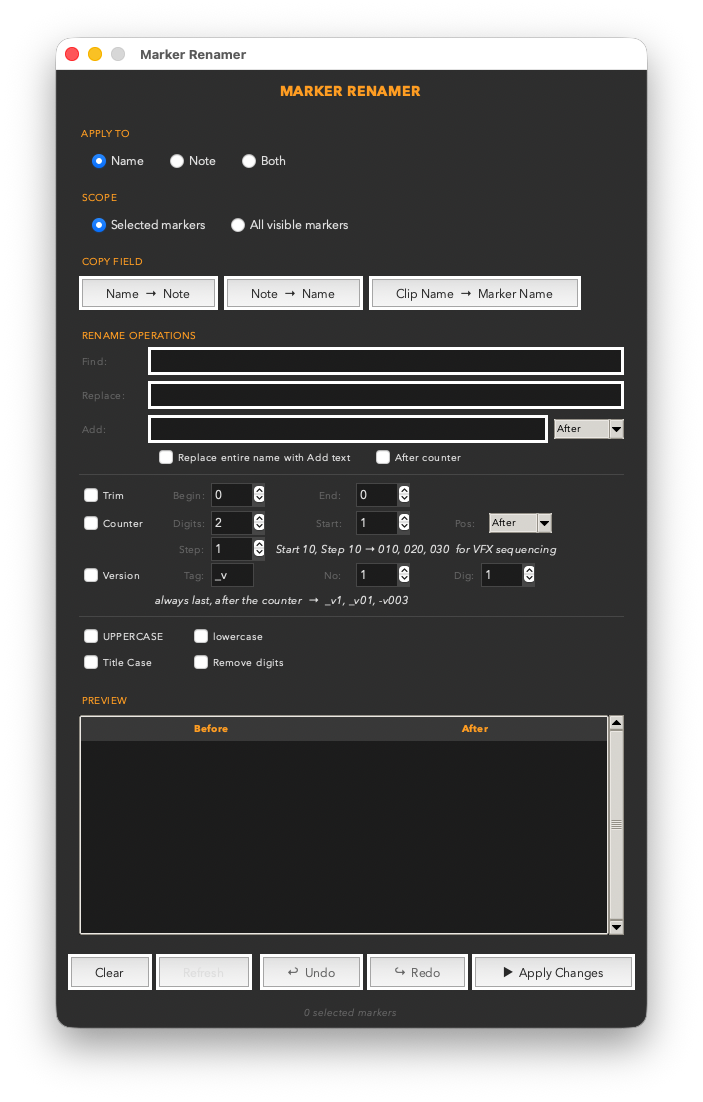
Task: Click Apply Changes play button
Action: [x=554, y=973]
